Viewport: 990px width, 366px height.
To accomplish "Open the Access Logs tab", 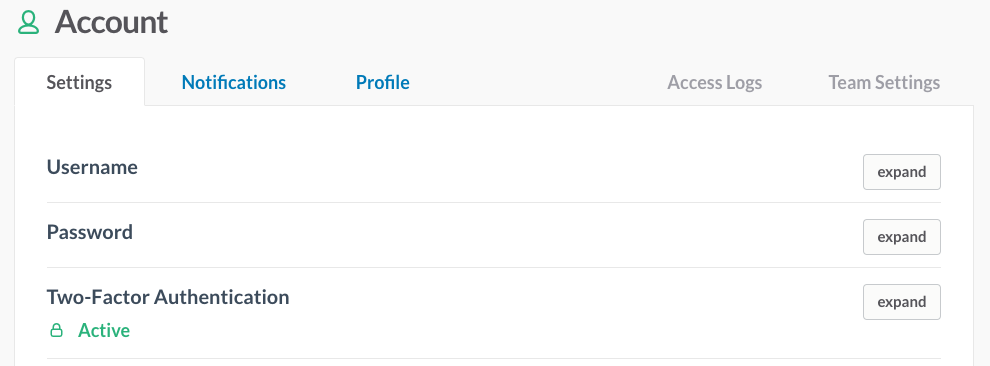I will click(715, 83).
